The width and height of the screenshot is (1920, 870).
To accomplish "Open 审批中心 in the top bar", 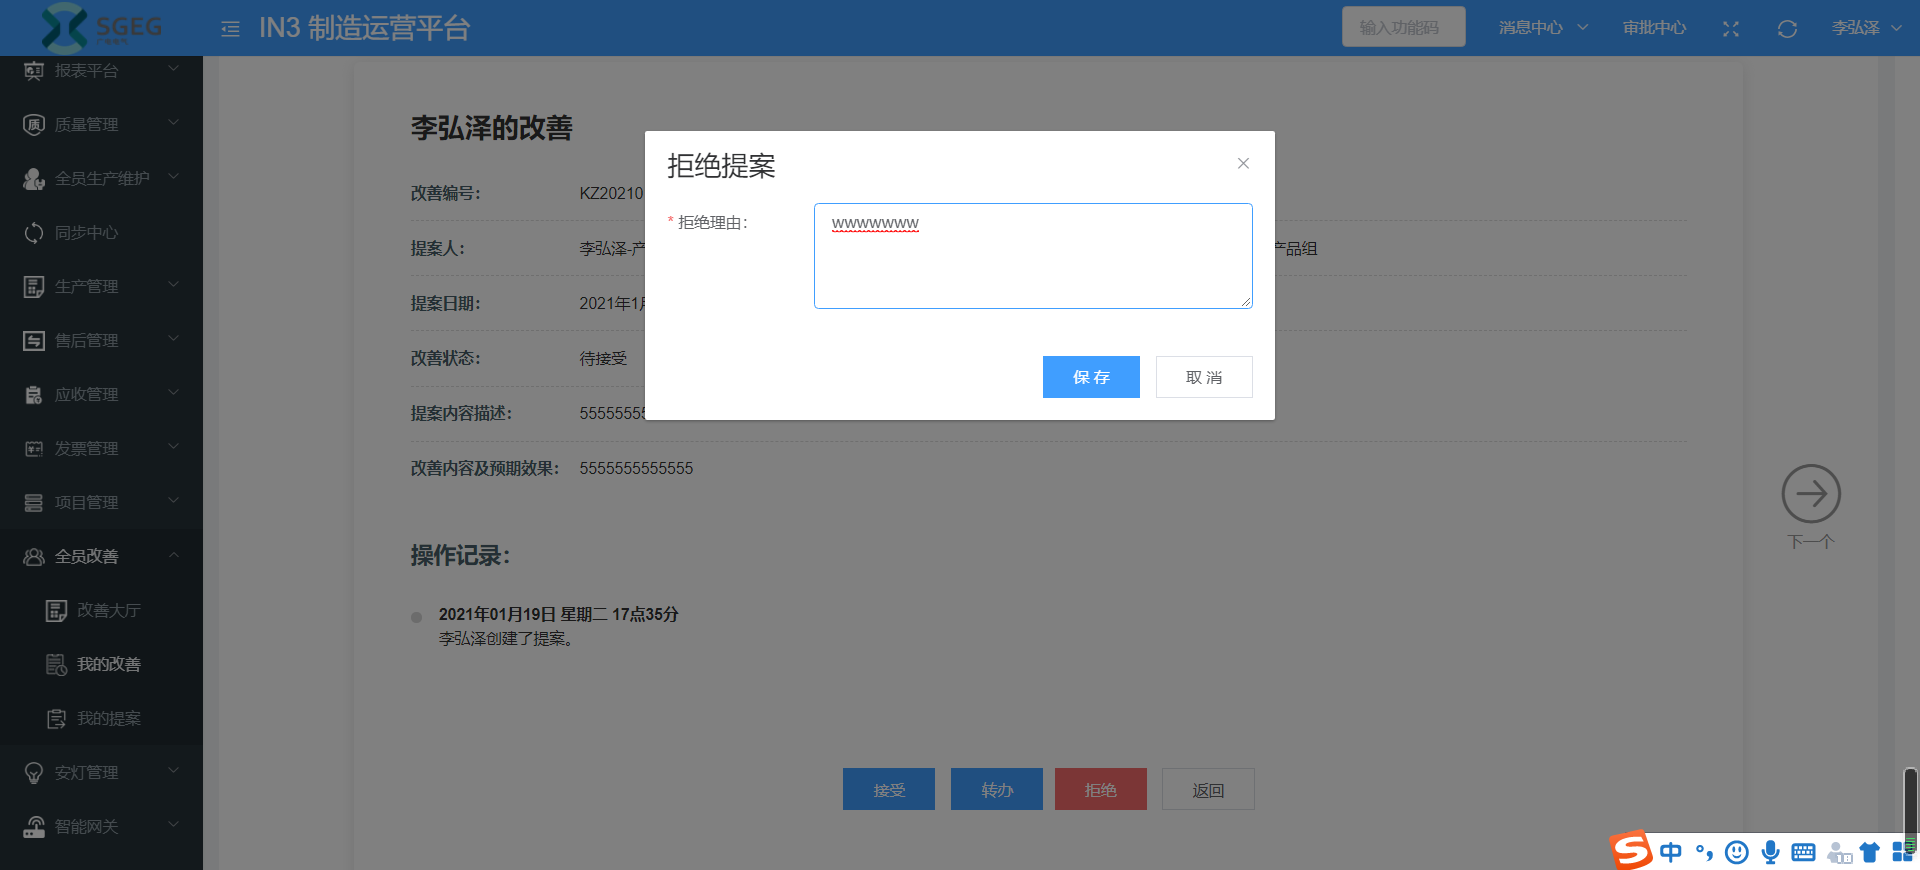I will tap(1654, 28).
